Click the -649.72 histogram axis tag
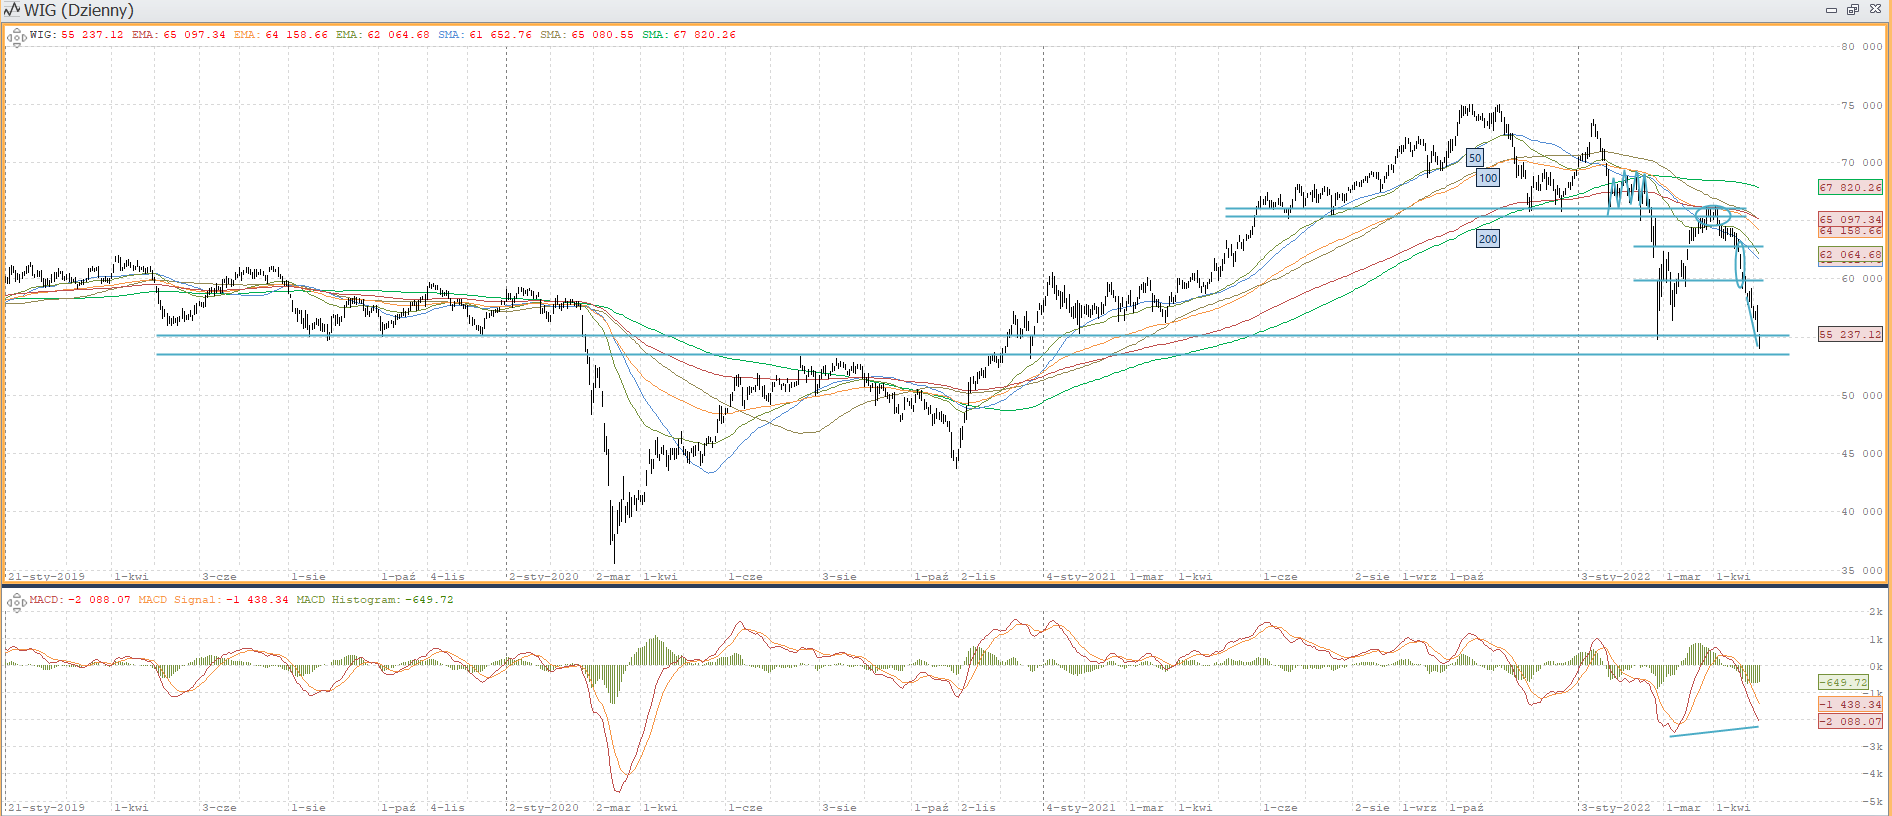 (1842, 682)
